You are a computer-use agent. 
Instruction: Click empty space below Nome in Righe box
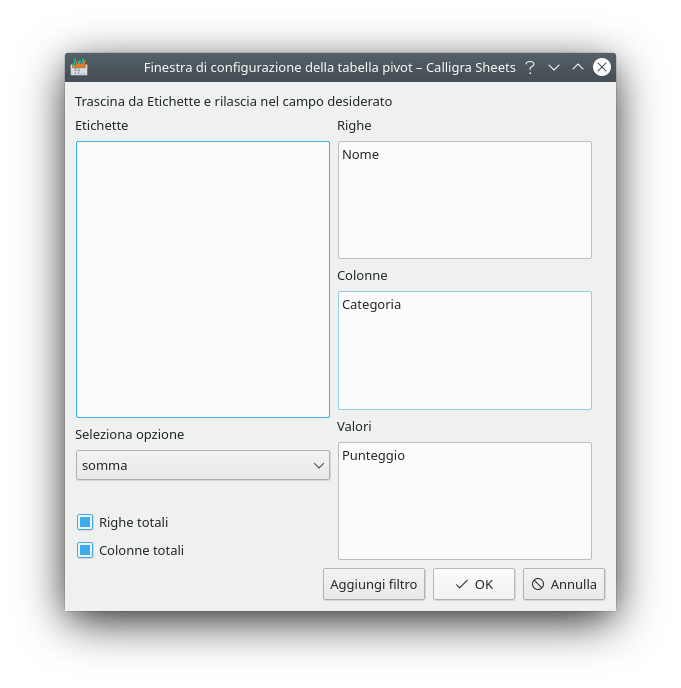pos(464,215)
